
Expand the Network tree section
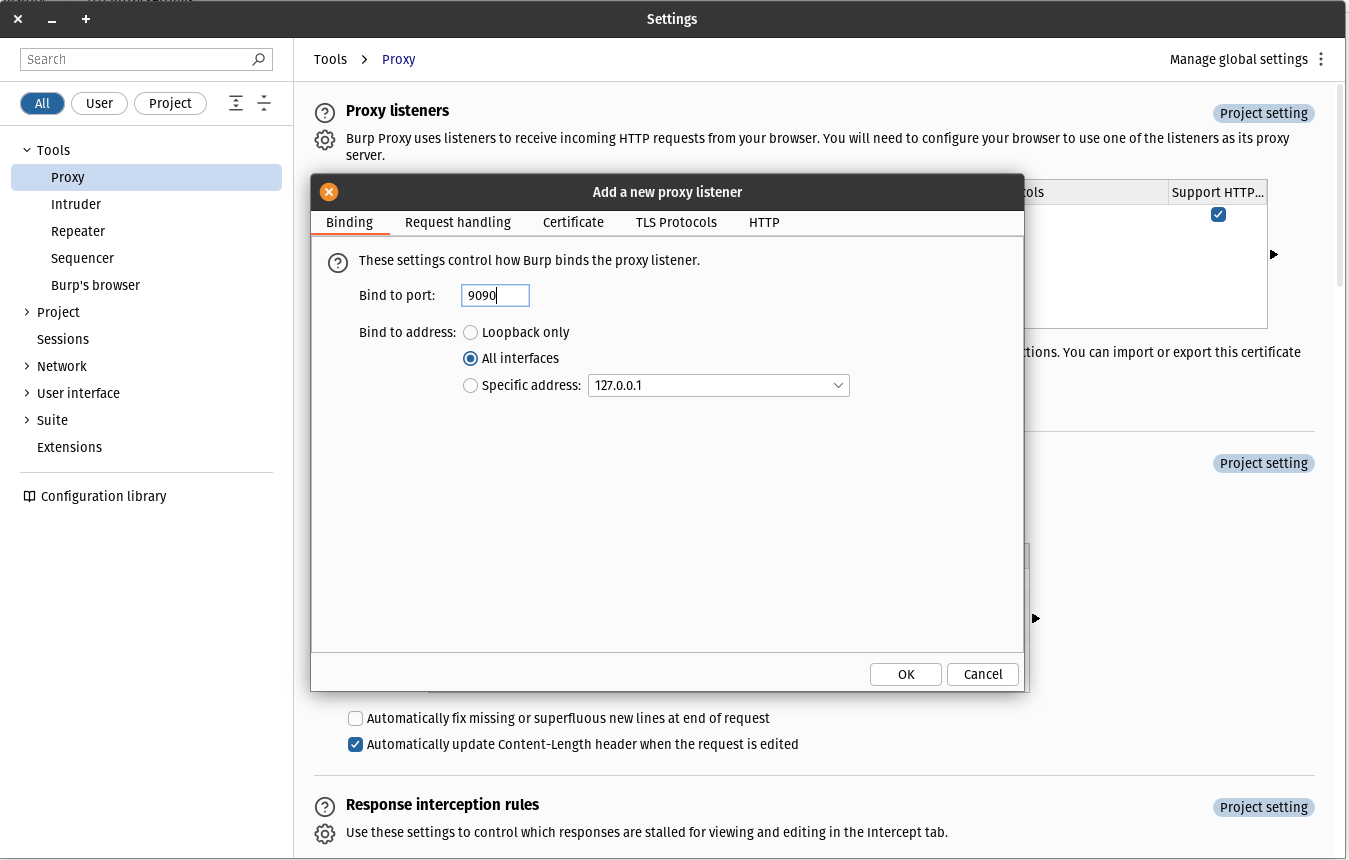coord(27,367)
